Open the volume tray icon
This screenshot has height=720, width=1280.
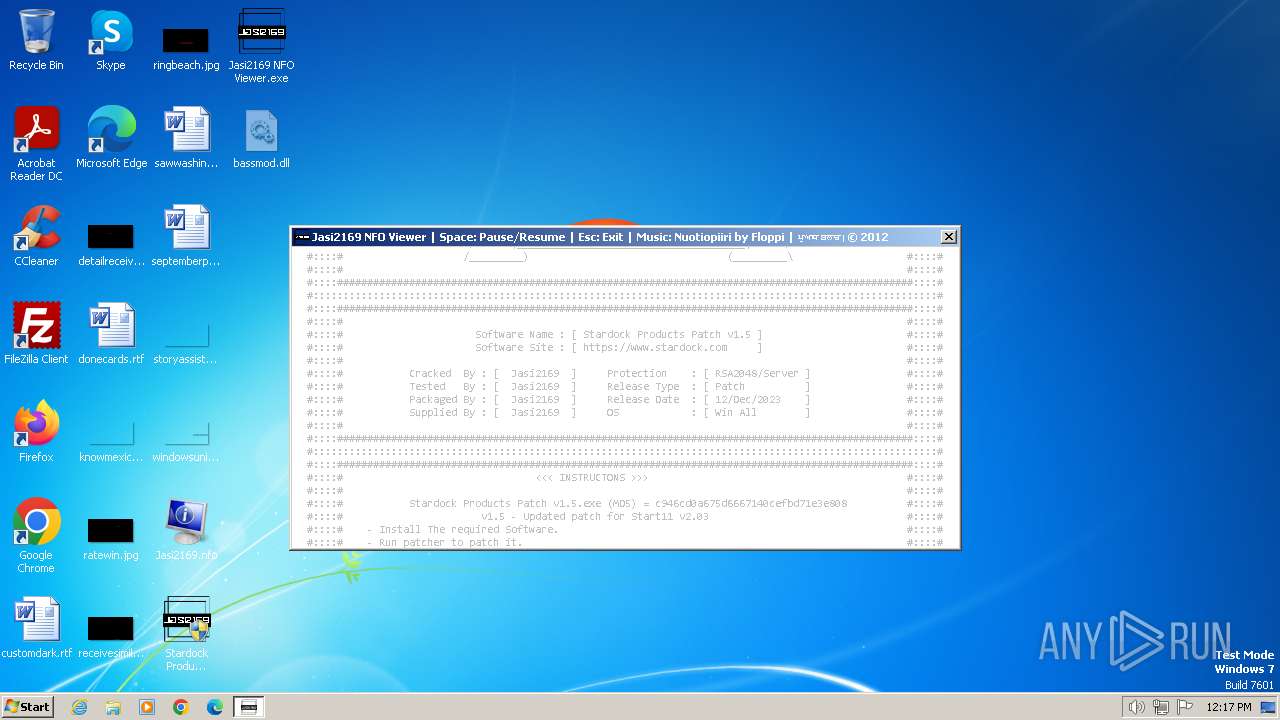1136,707
